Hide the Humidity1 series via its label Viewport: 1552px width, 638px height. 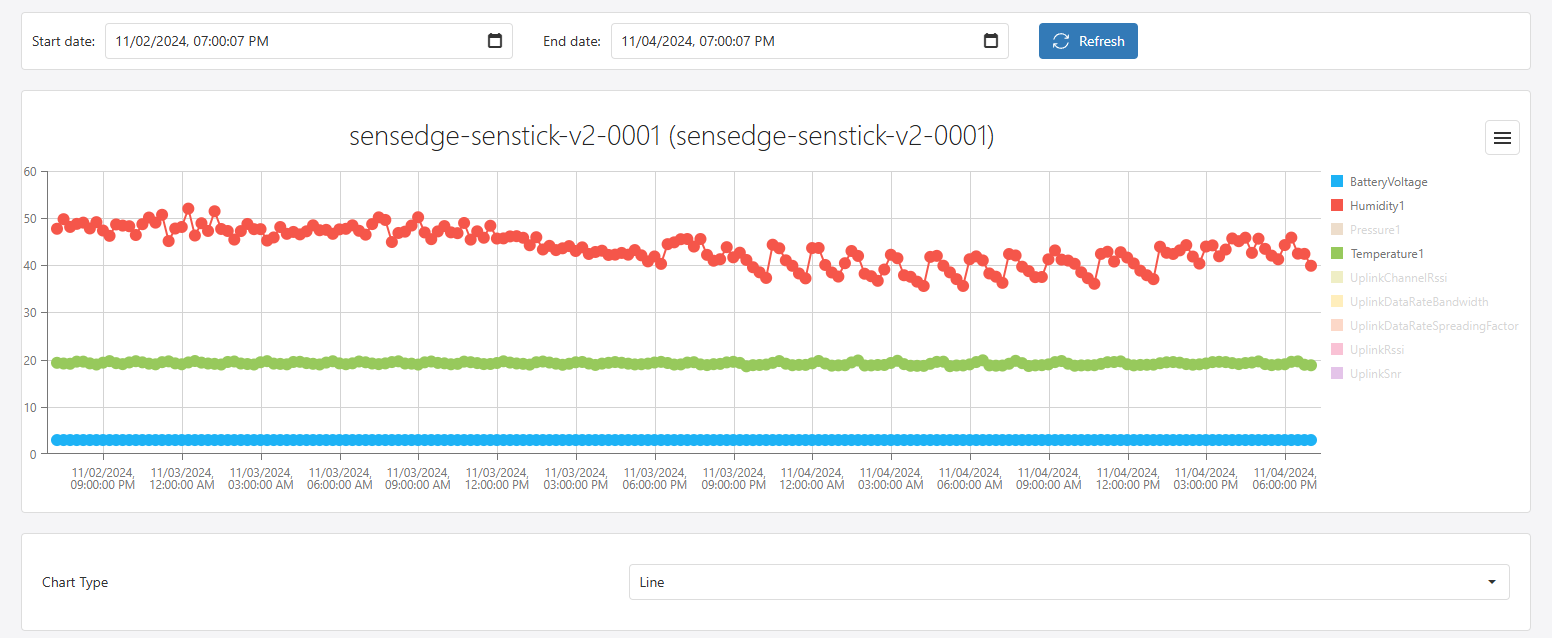tap(1377, 206)
